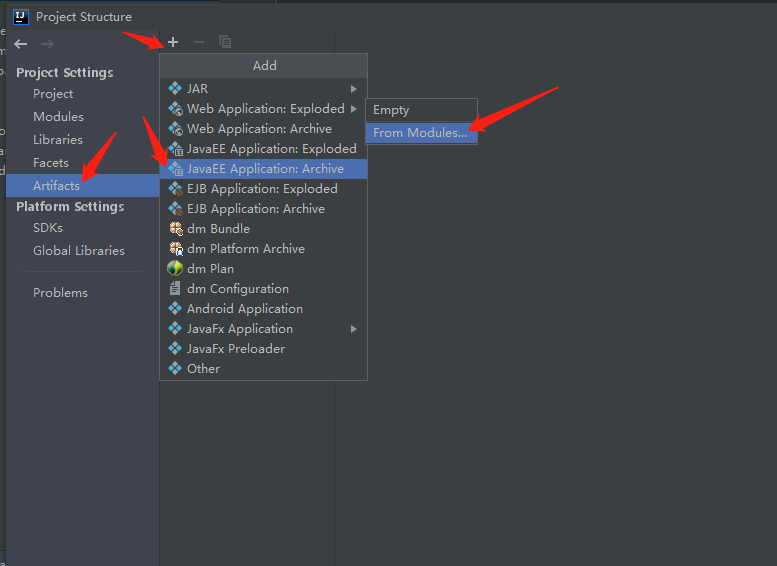This screenshot has height=566, width=777.
Task: Open Project in Project Settings
Action: click(x=82, y=94)
